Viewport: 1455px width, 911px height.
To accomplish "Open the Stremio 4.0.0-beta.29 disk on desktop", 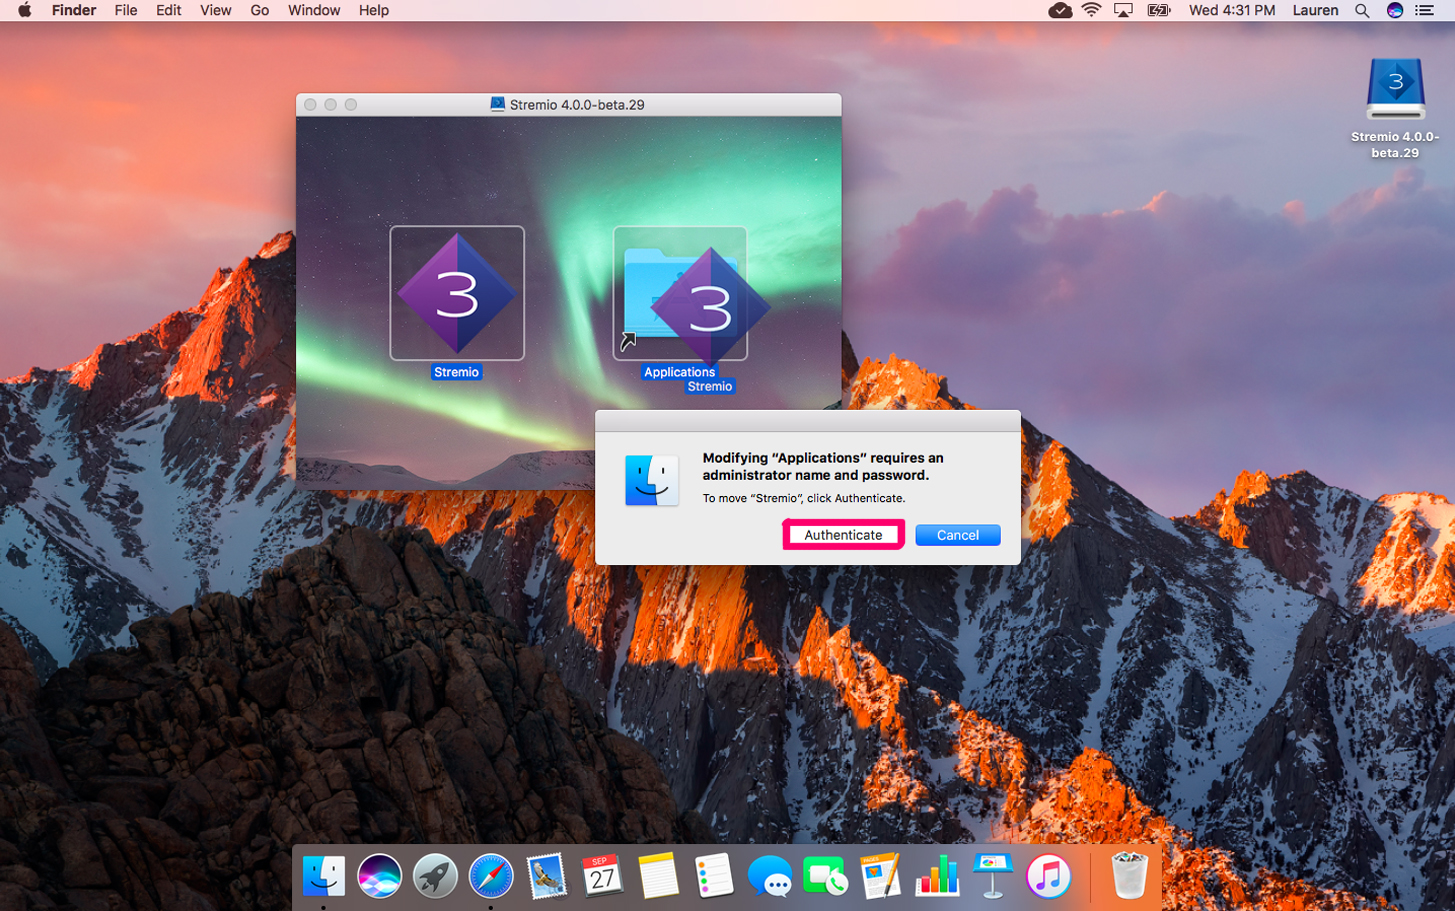I will point(1395,89).
